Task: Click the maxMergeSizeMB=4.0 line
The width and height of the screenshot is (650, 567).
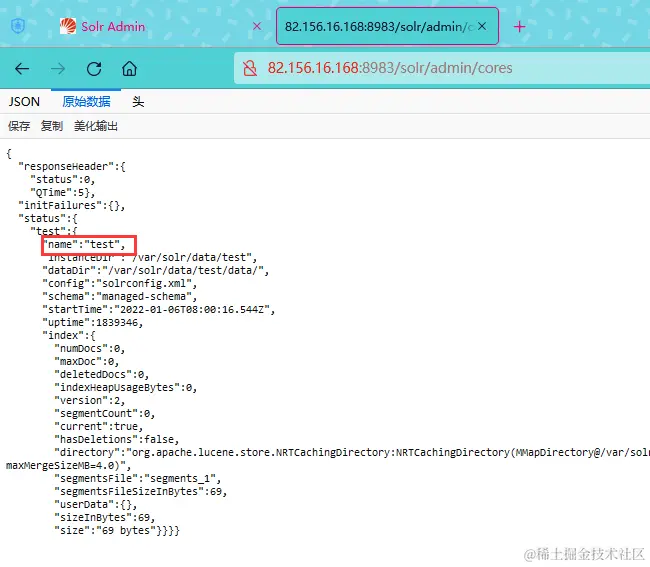Action: (x=68, y=466)
